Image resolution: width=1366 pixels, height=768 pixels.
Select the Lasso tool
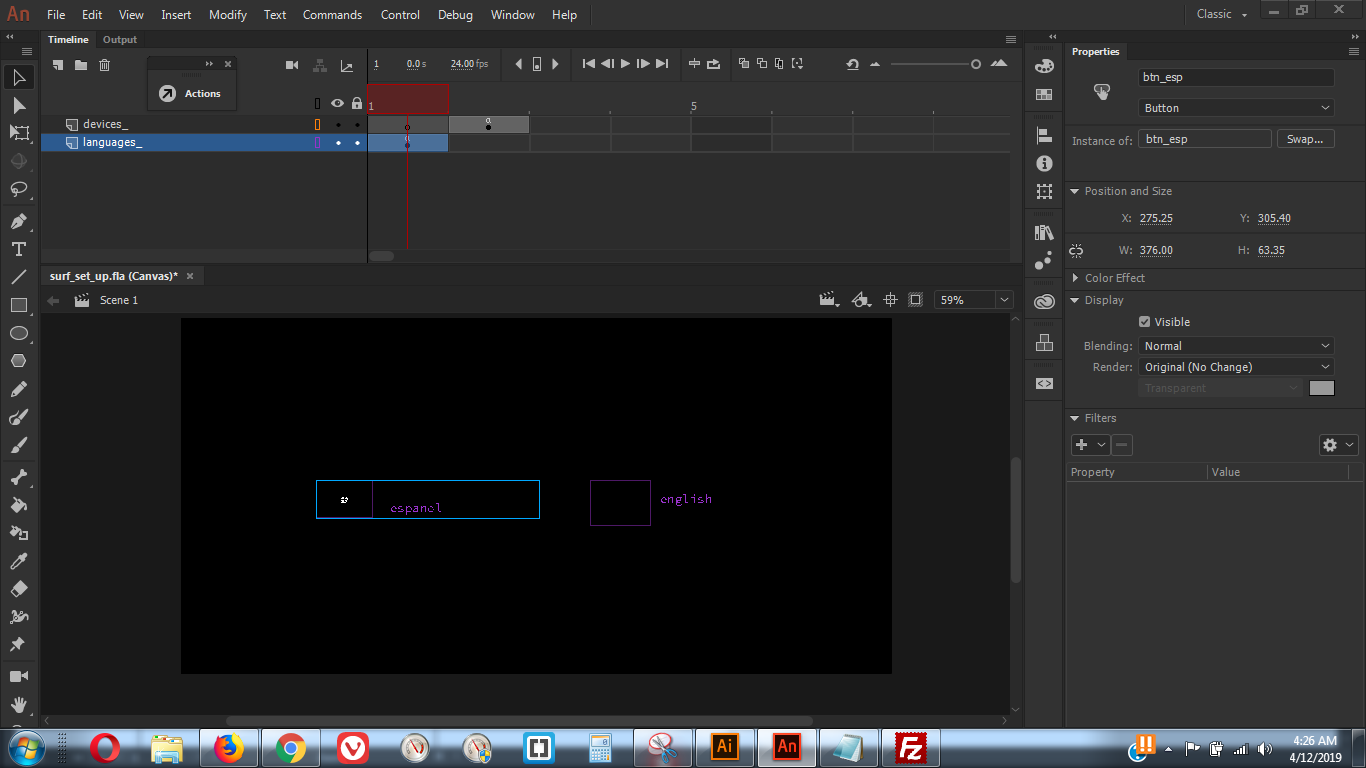pos(18,189)
